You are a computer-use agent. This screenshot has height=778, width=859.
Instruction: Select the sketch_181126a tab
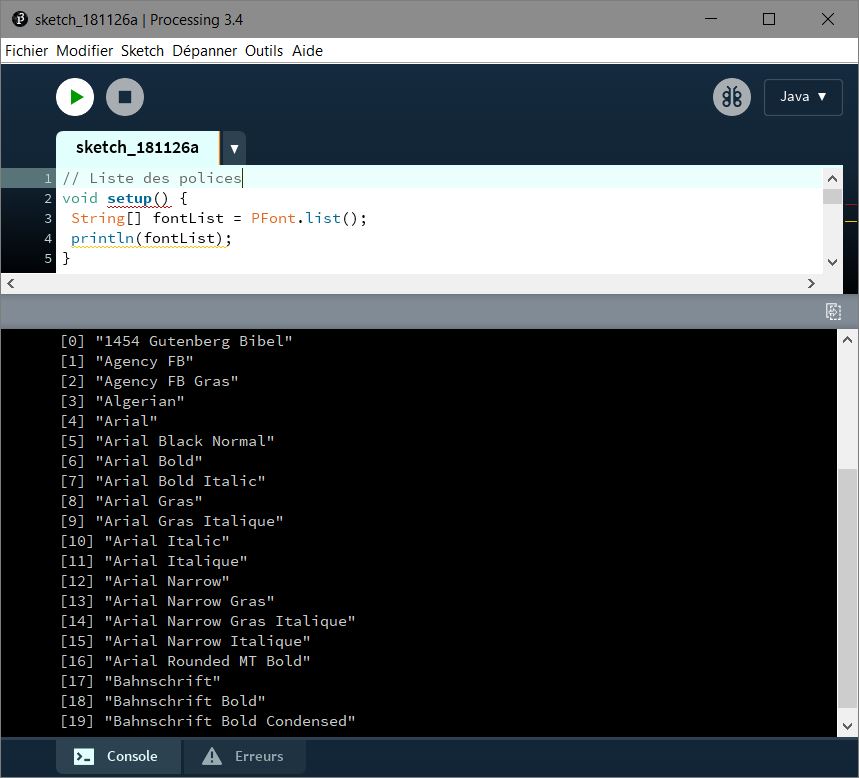tap(137, 148)
